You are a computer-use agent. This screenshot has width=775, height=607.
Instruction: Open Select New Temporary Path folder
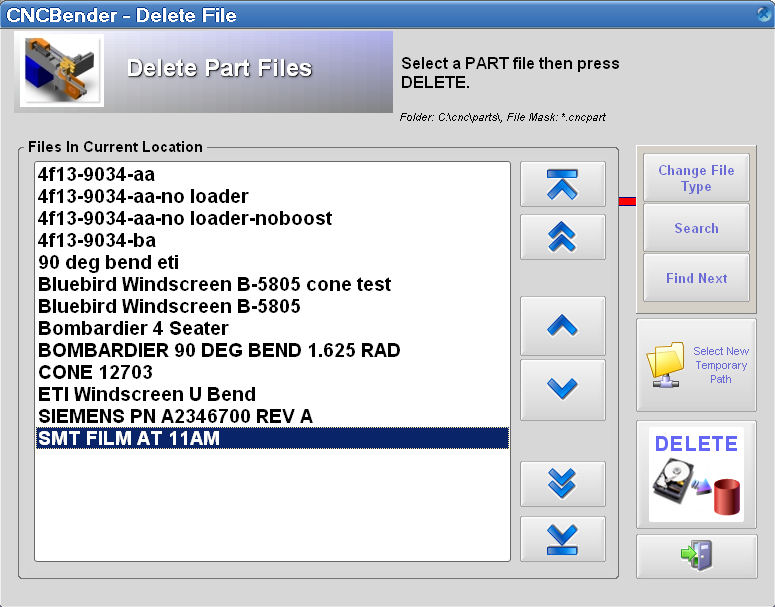tap(696, 365)
